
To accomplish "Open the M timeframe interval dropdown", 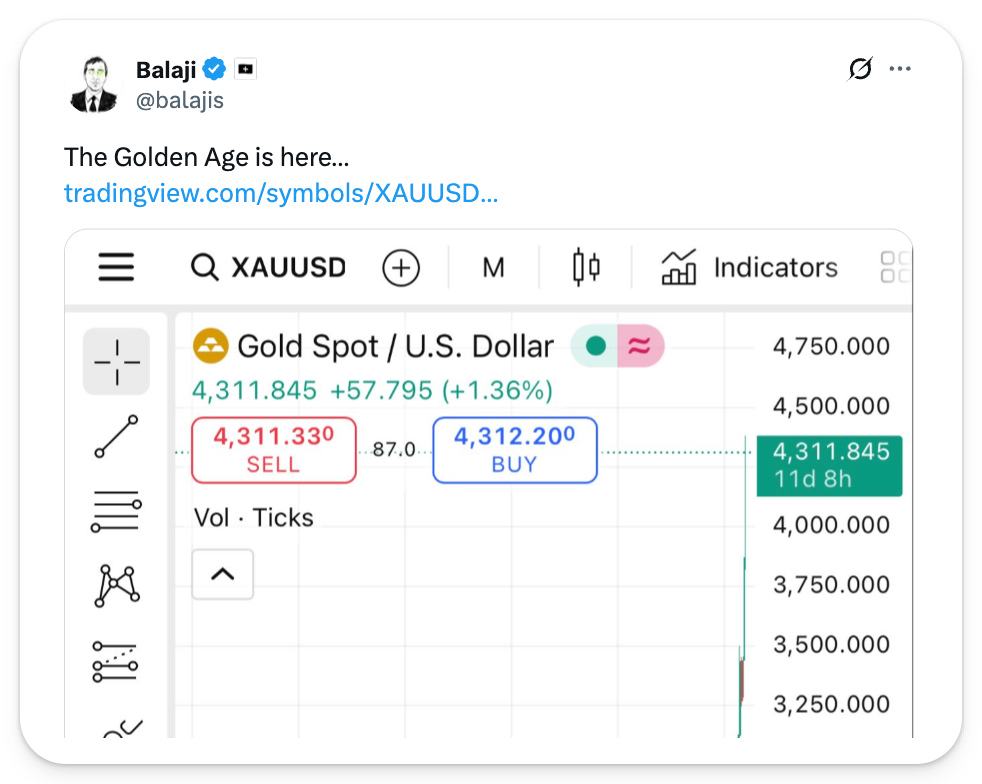I will click(x=493, y=268).
